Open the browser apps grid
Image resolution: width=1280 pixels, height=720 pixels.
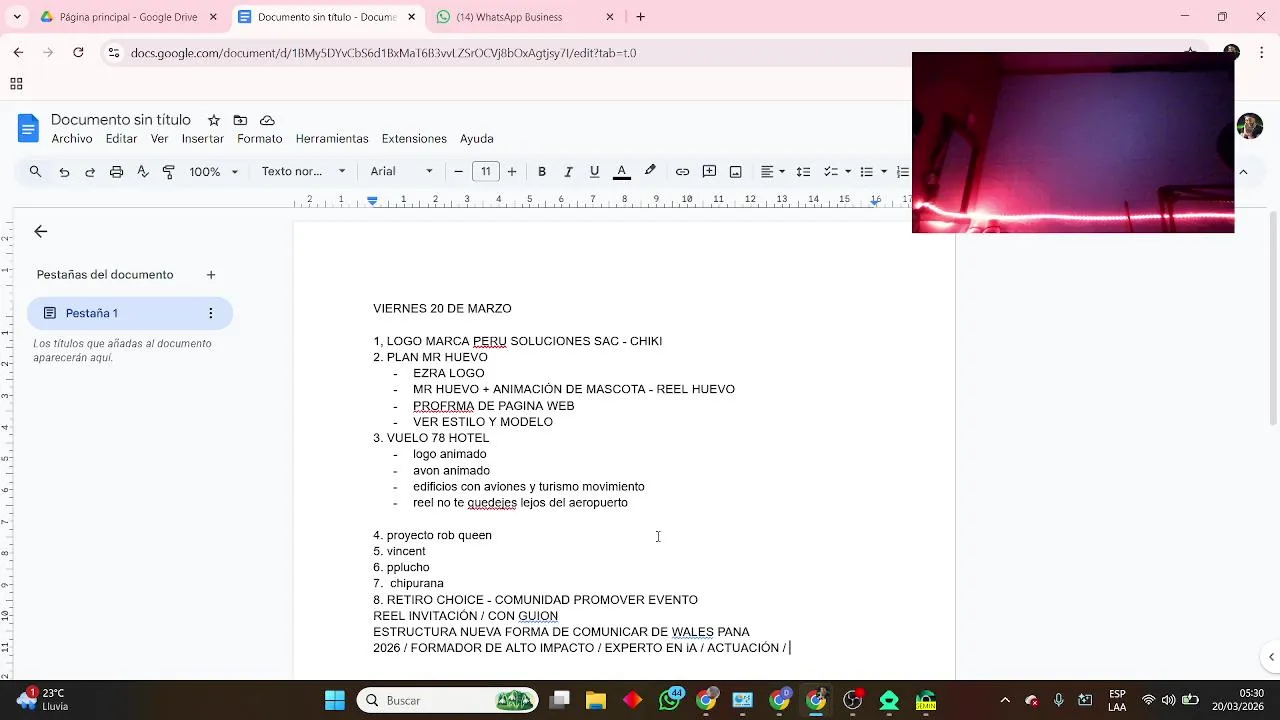(16, 85)
